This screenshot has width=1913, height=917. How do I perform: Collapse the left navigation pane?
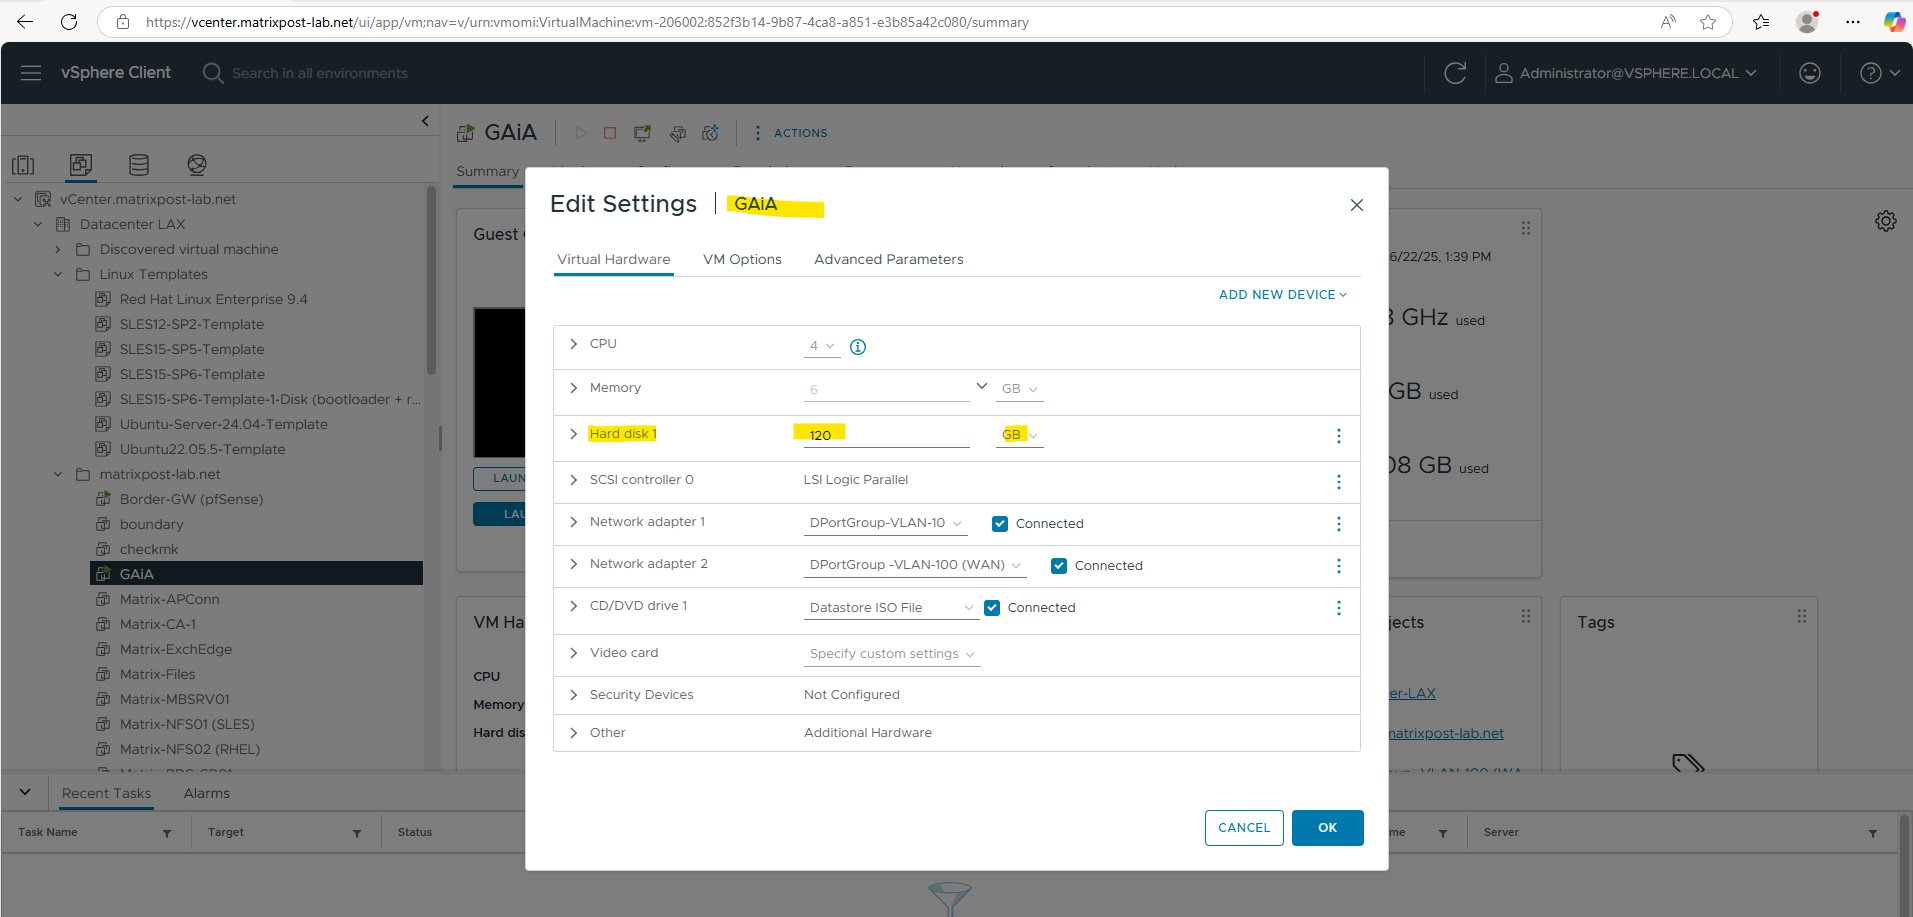coord(425,121)
